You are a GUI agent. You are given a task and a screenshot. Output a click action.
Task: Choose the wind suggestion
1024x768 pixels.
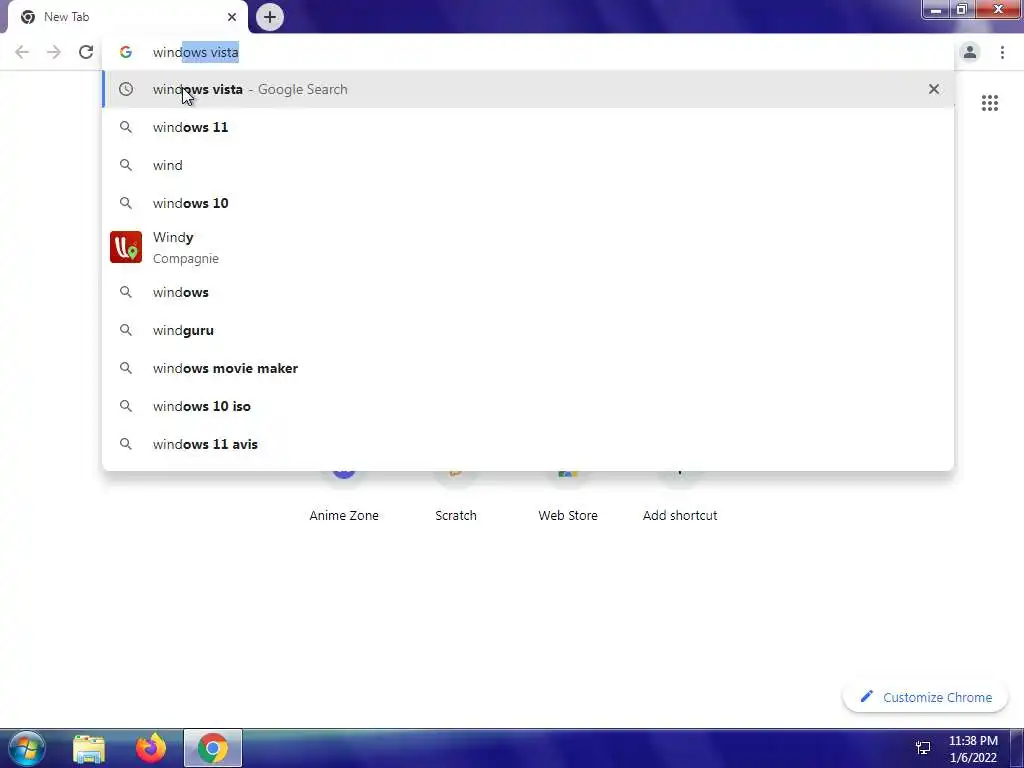[528, 165]
